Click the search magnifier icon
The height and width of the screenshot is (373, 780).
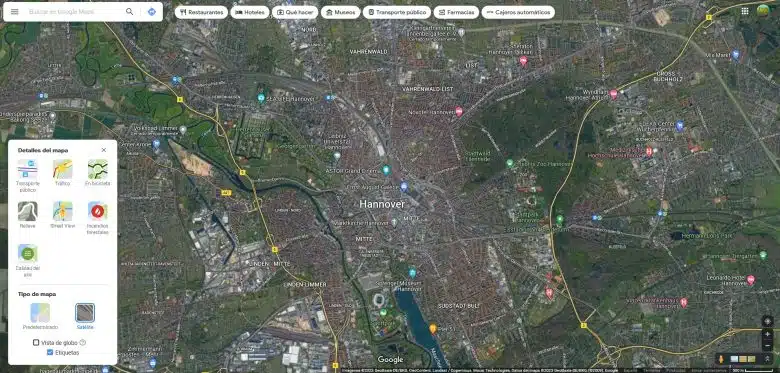click(129, 12)
